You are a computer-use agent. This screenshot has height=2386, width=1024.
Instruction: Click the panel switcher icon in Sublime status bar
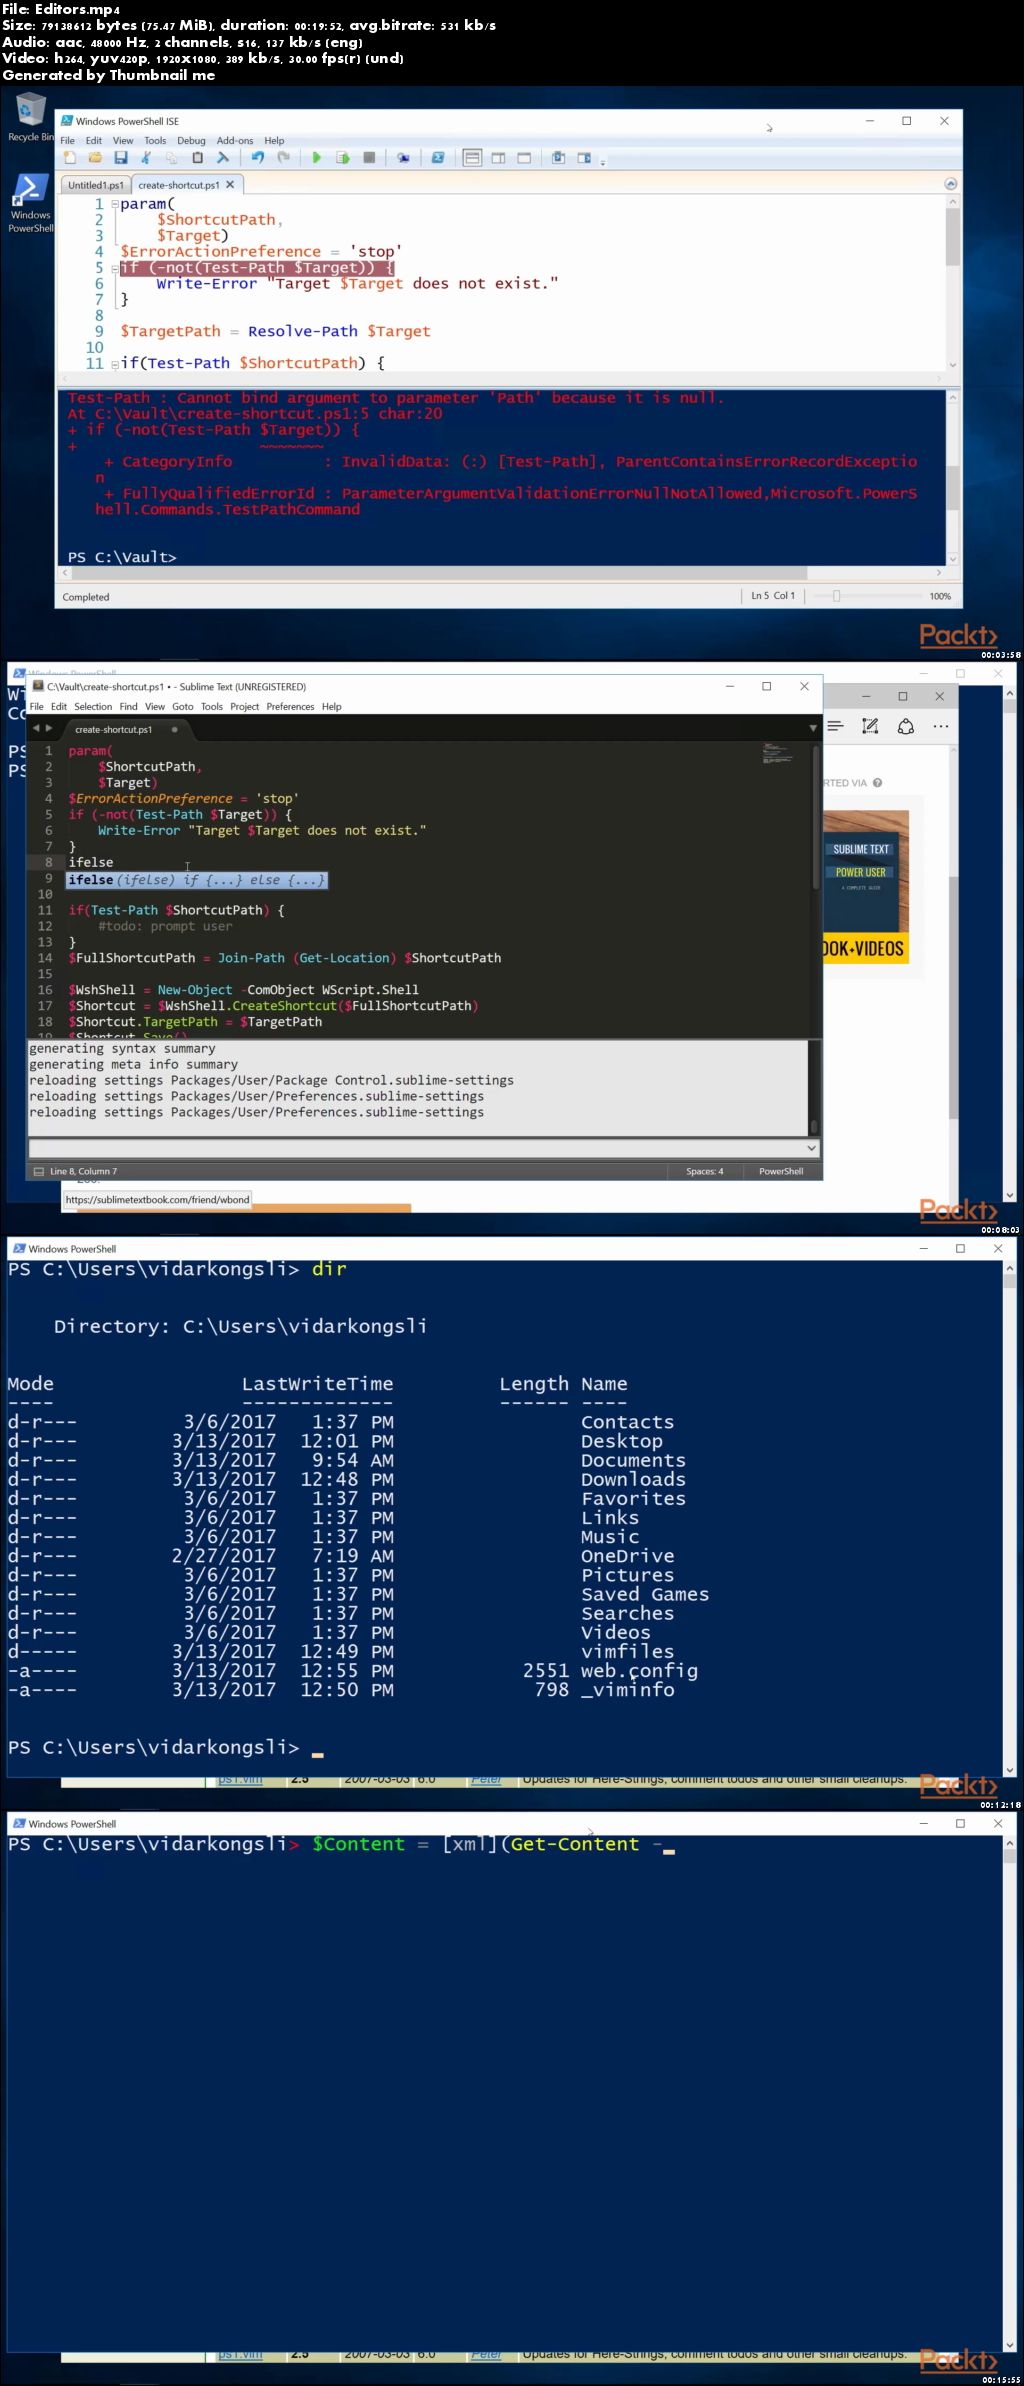pyautogui.click(x=38, y=1171)
